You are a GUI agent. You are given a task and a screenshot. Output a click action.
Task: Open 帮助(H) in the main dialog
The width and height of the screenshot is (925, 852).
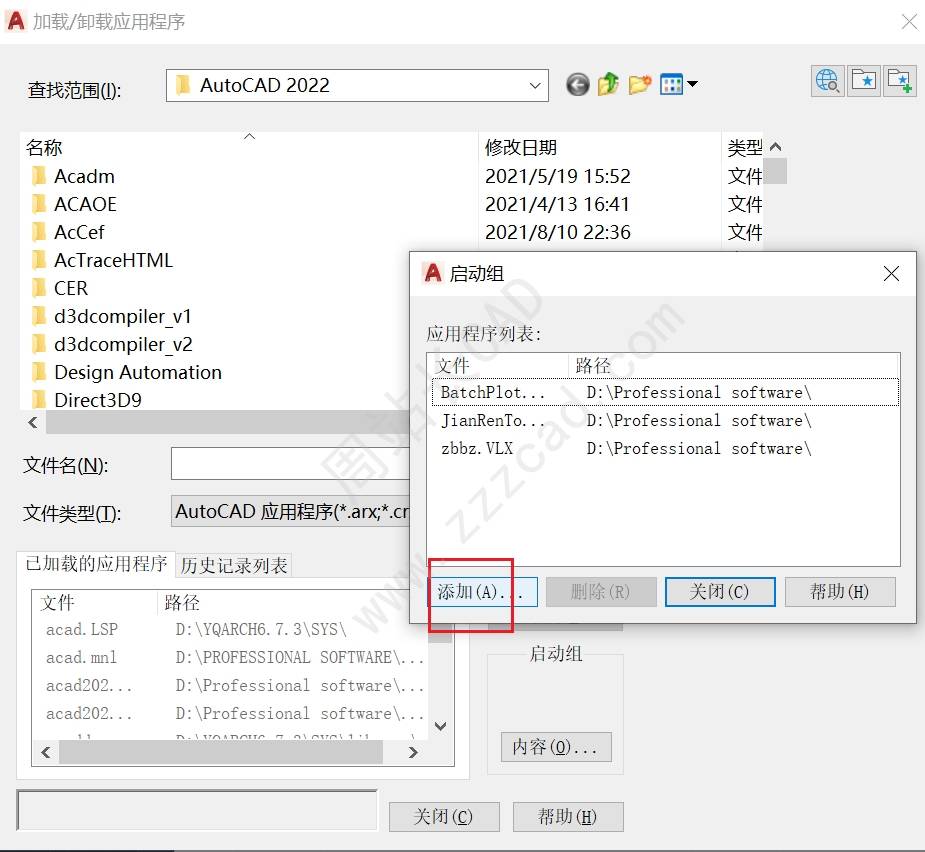tap(568, 817)
